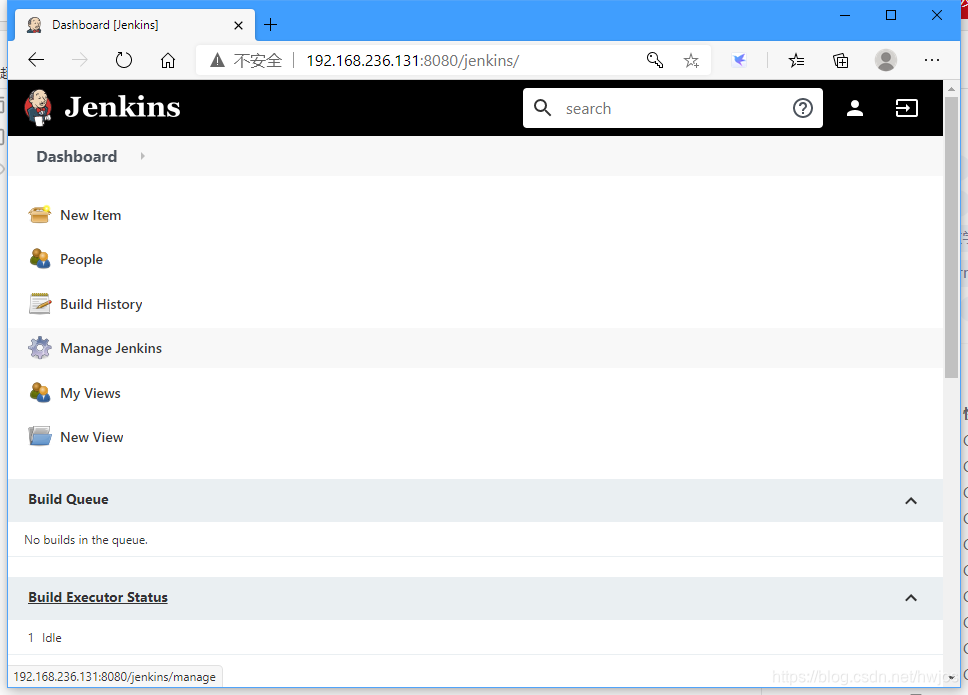Click the Jenkins butler logo icon

(x=38, y=107)
